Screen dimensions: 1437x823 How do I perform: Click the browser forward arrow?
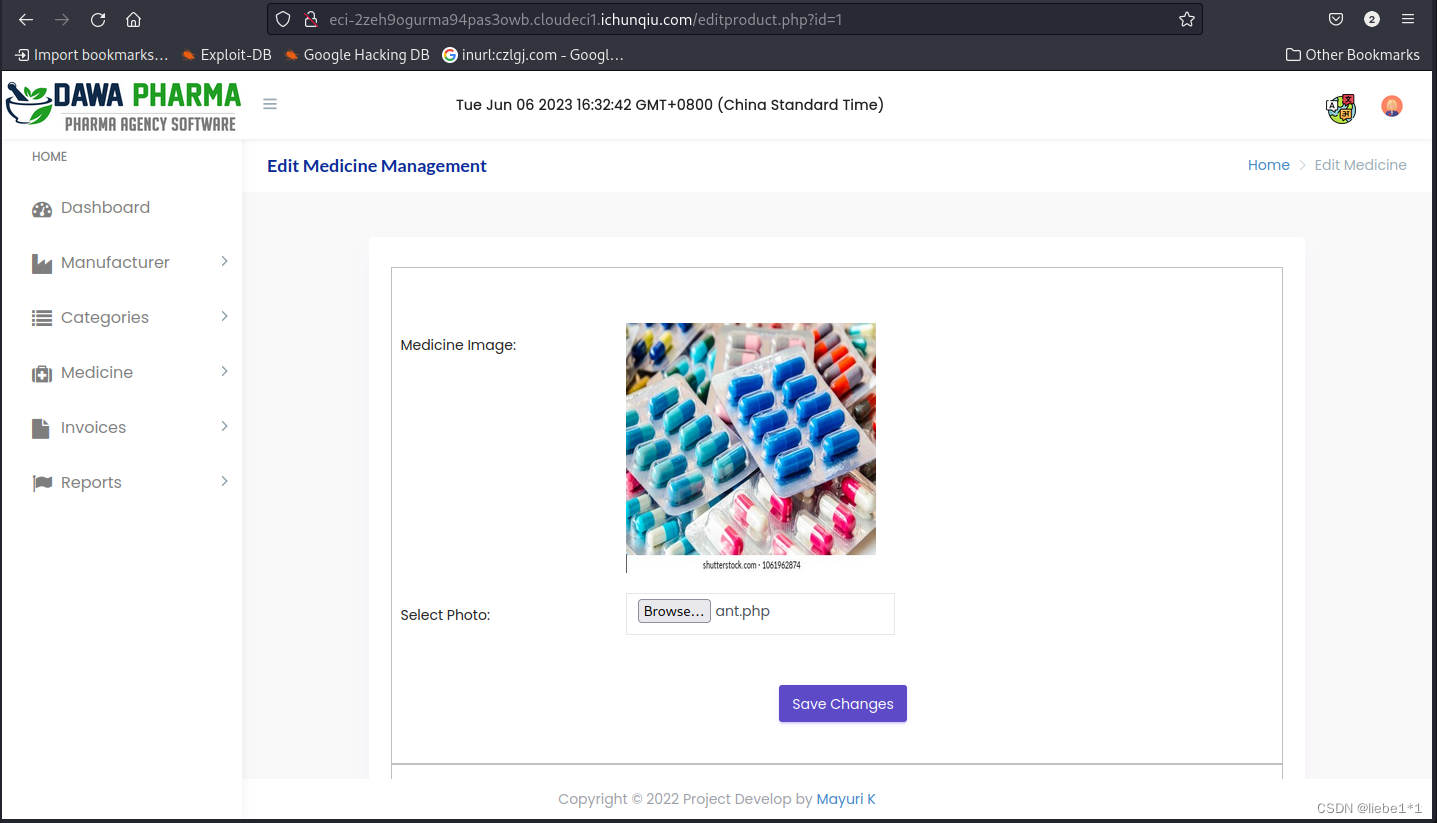coord(62,19)
